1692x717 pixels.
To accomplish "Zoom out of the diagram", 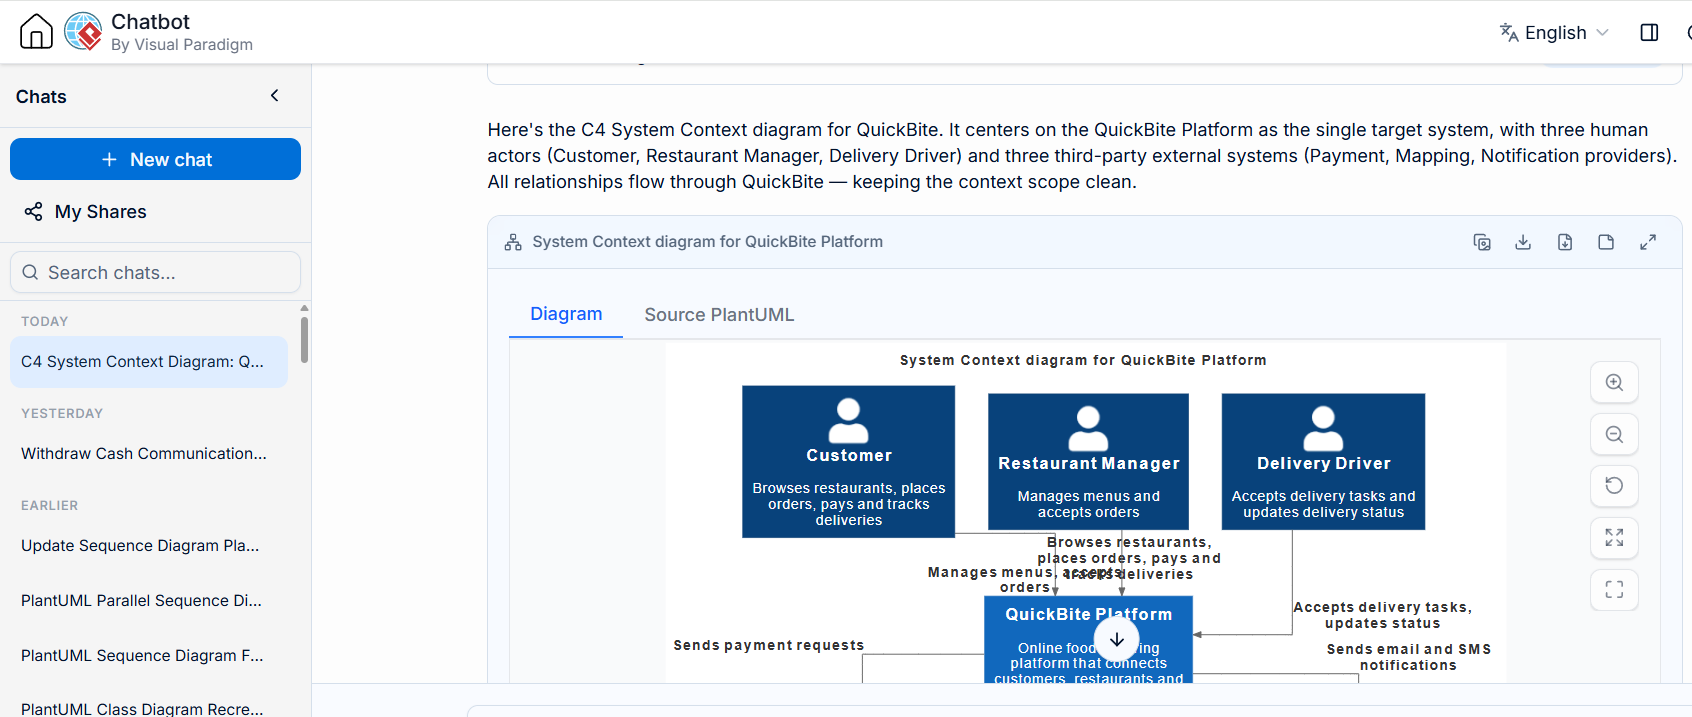I will (1614, 435).
